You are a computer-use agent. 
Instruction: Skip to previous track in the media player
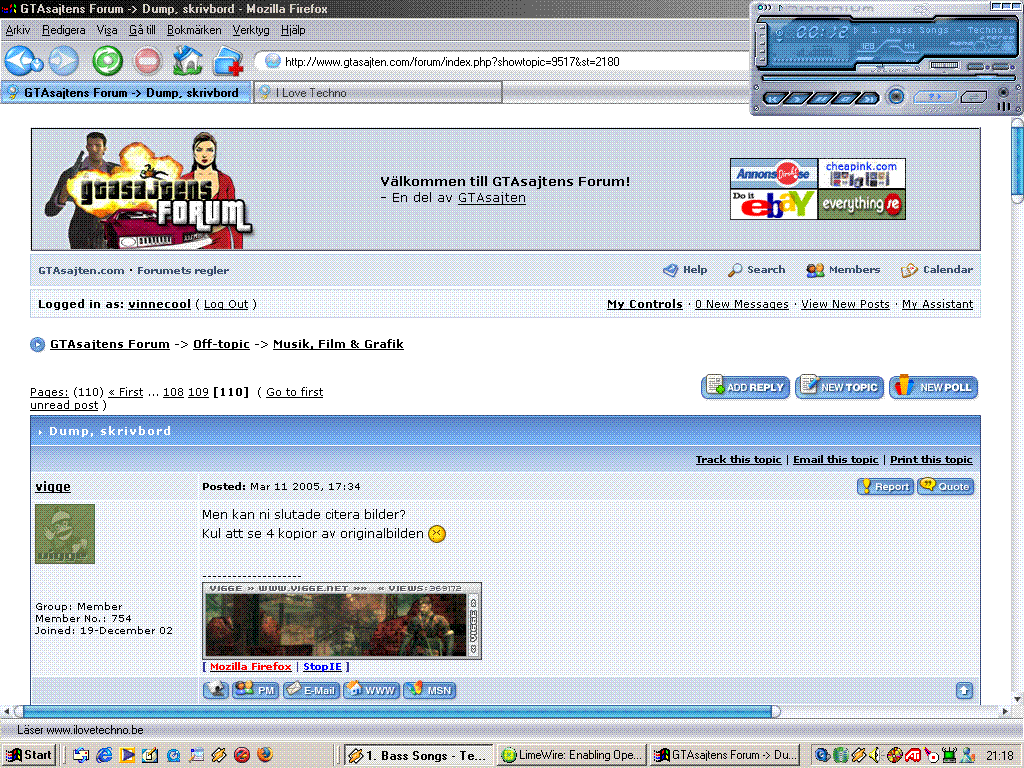(775, 99)
